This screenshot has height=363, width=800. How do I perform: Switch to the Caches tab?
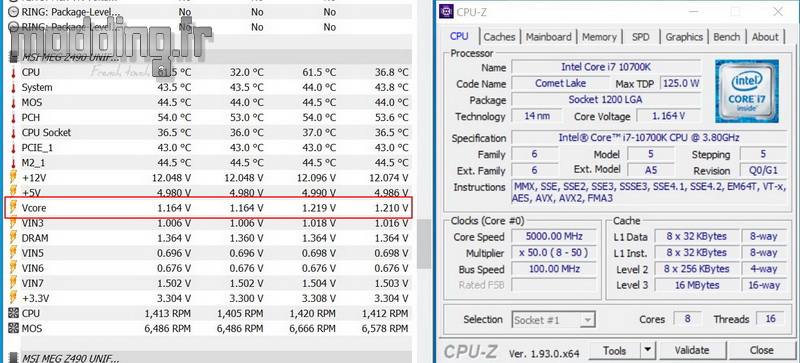tap(499, 37)
